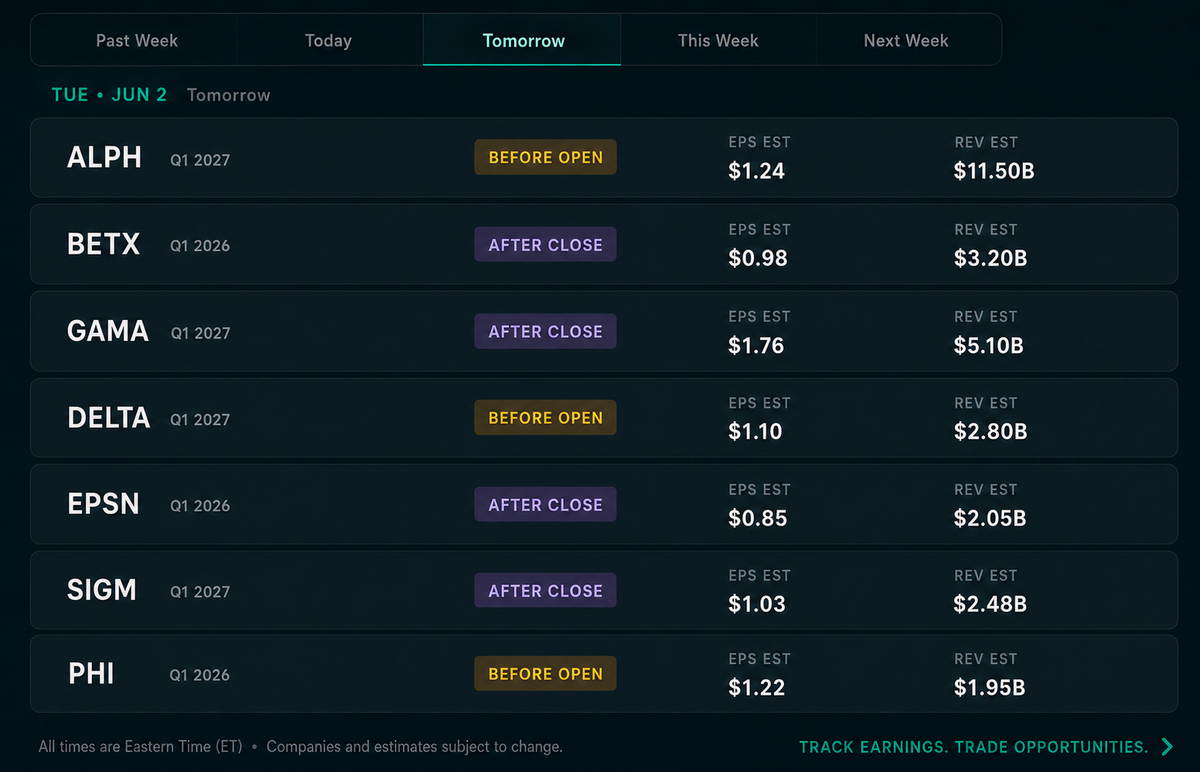Click the Before Open badge for PHI
Viewport: 1200px width, 772px height.
coord(545,674)
